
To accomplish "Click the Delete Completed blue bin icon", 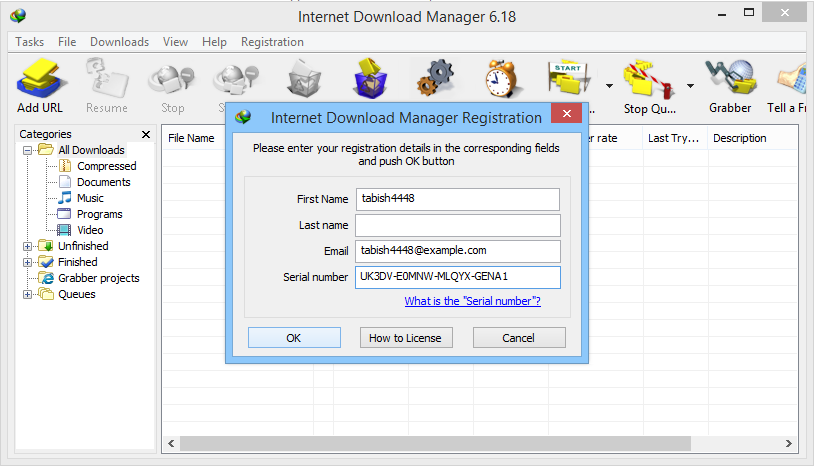I will coord(370,78).
